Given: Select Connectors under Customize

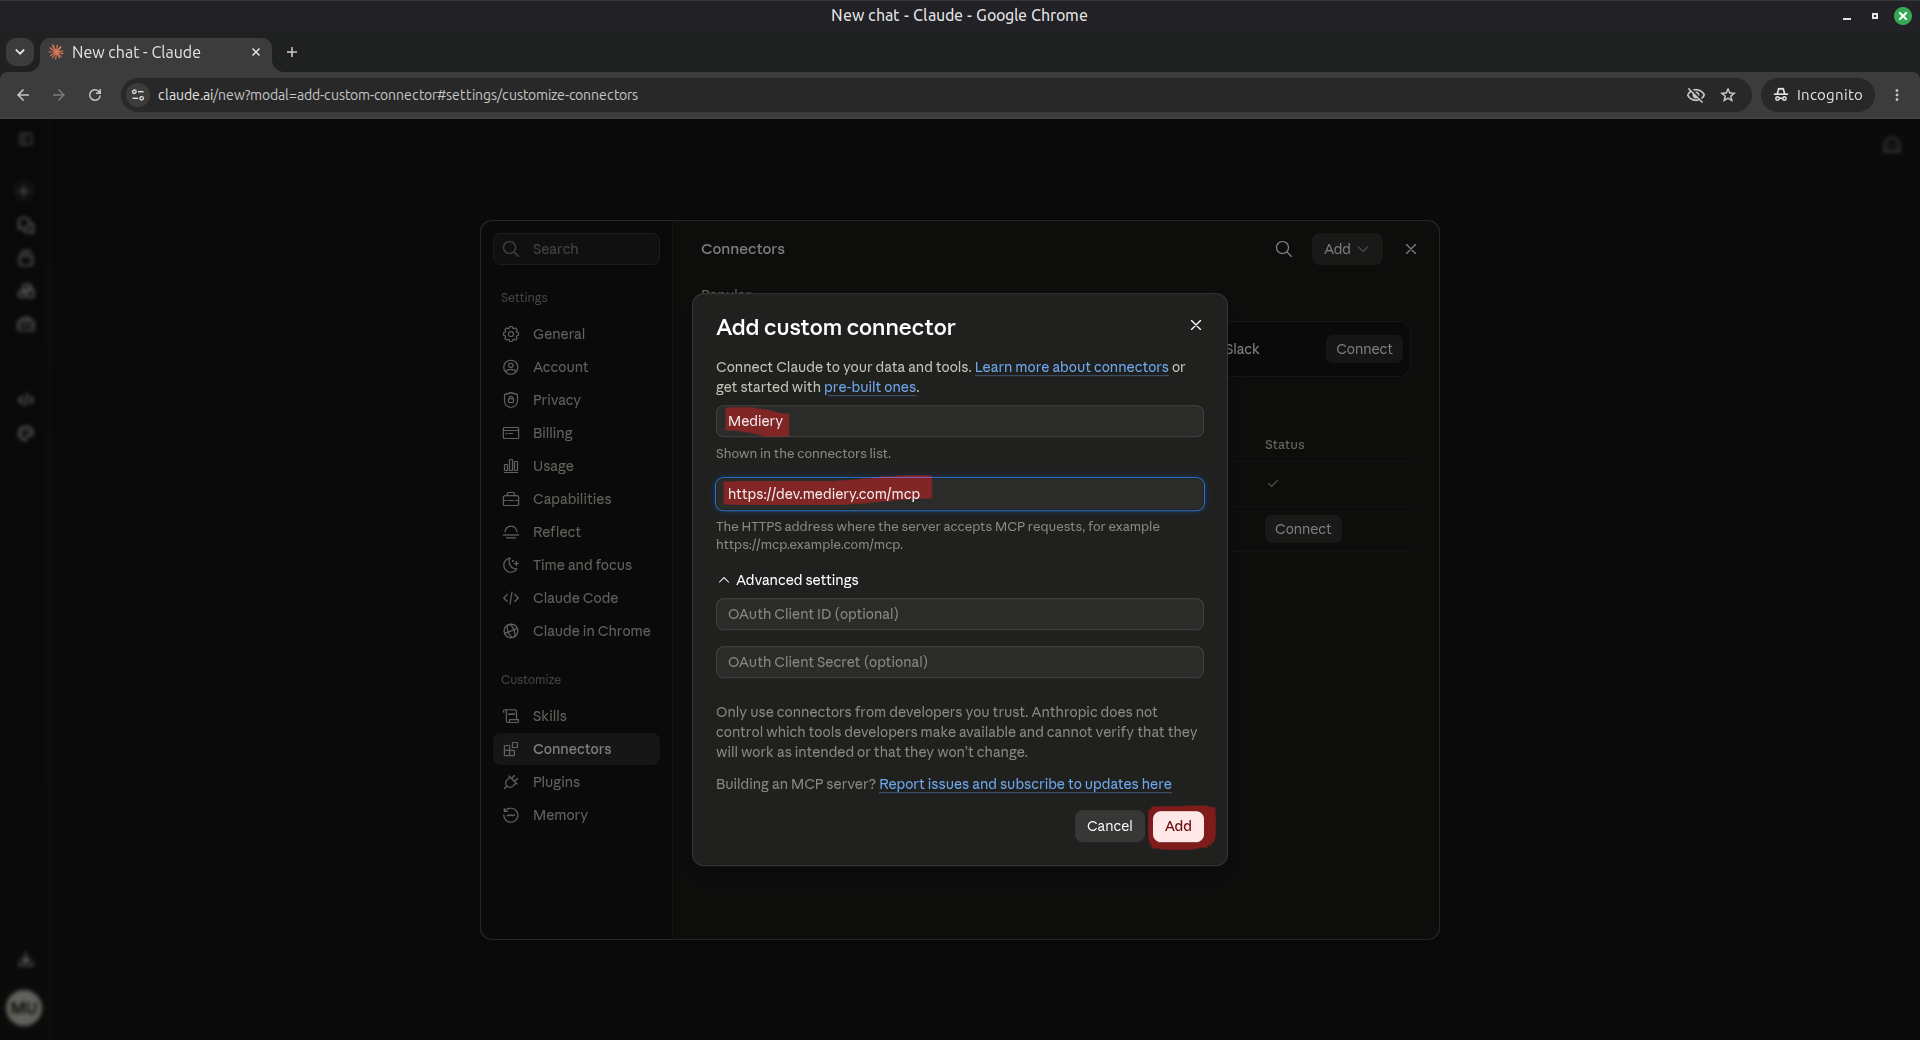Looking at the screenshot, I should point(576,749).
